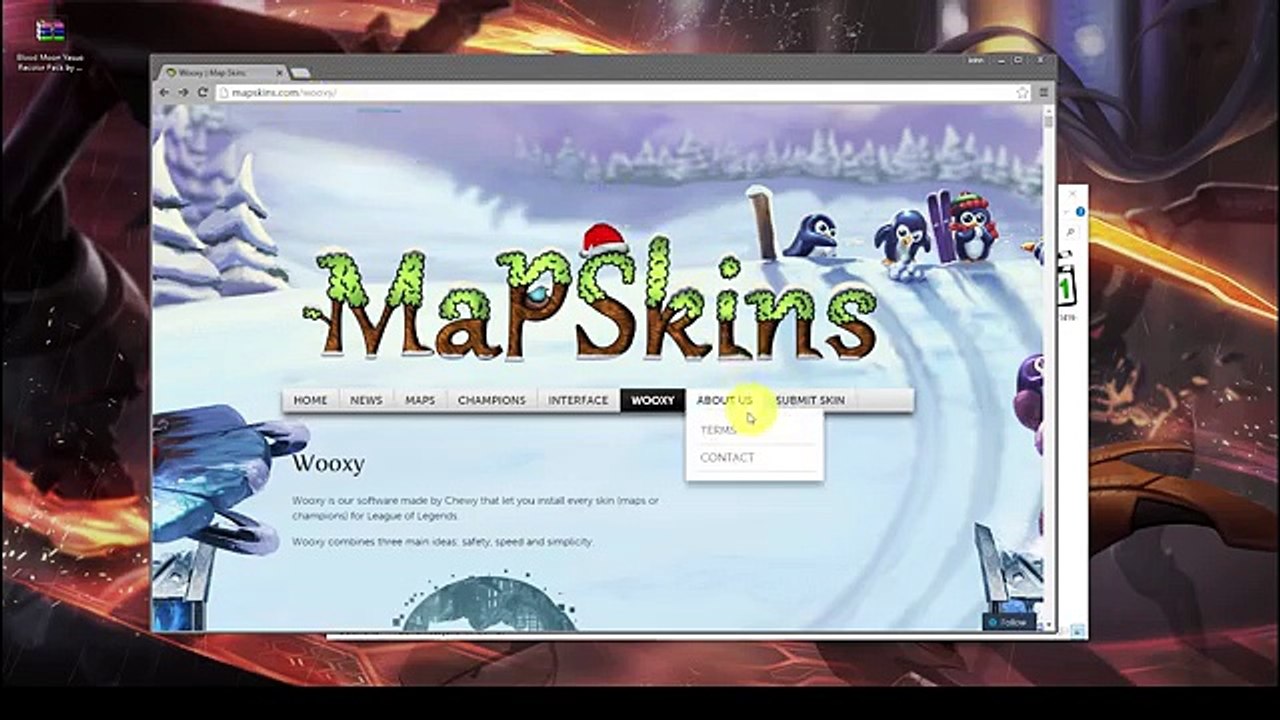This screenshot has height=720, width=1280.
Task: Expand the ABOUT US dropdown menu
Action: click(725, 400)
